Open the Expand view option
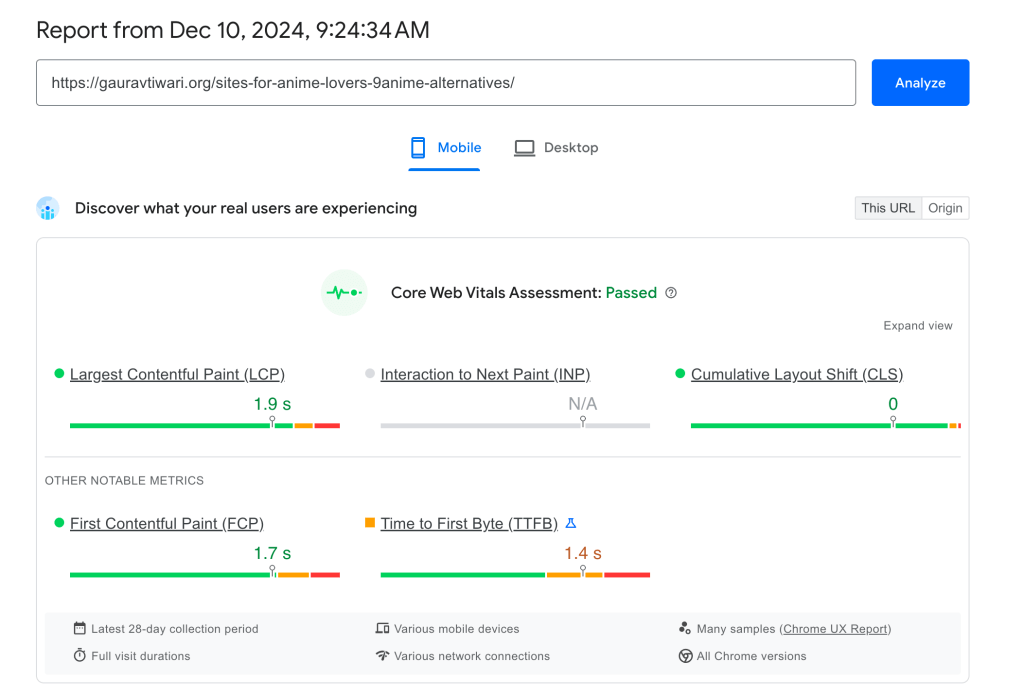Viewport: 1024px width, 697px height. point(917,325)
